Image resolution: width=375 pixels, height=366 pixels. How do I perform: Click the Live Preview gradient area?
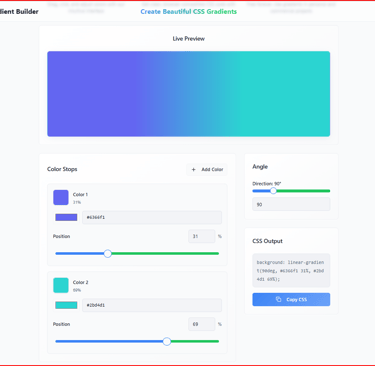(x=189, y=94)
